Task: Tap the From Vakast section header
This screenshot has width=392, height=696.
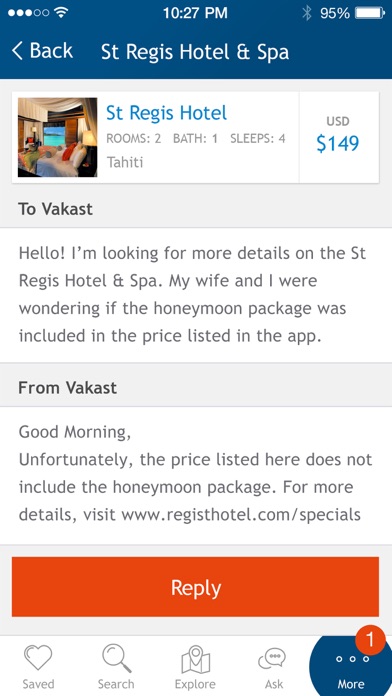Action: 196,388
